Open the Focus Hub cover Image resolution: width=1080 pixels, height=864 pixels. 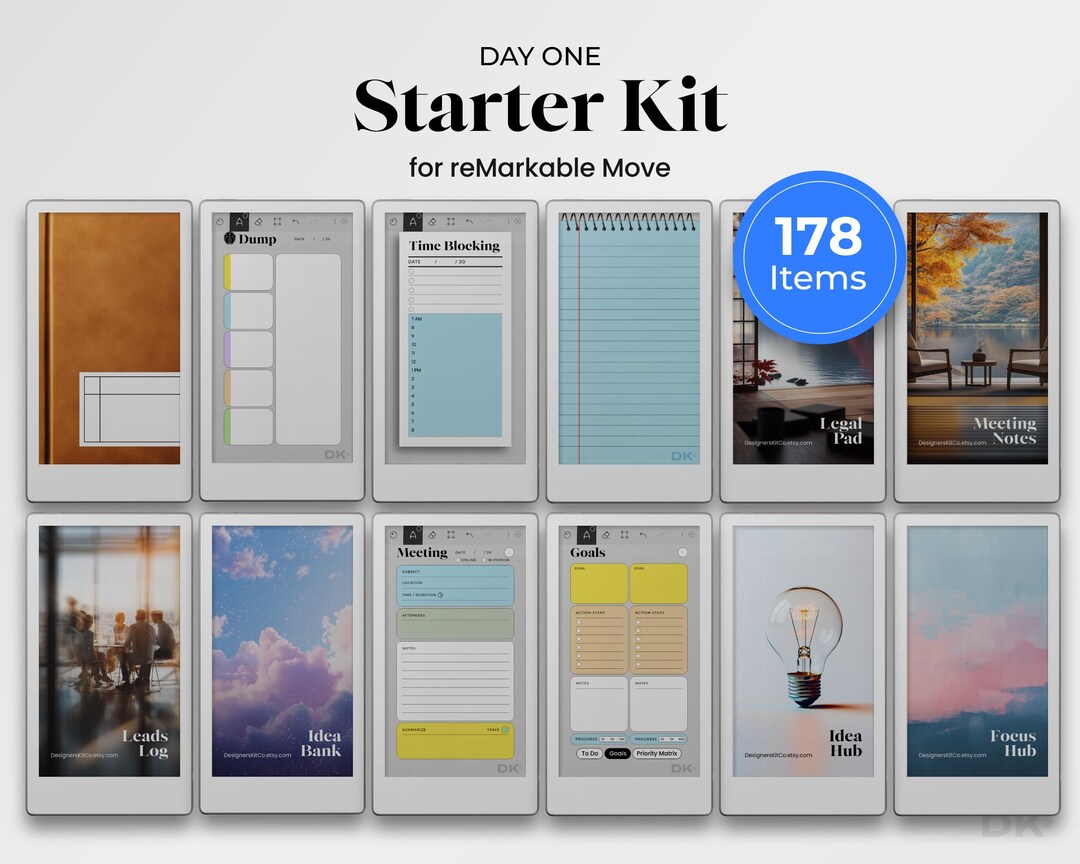(x=977, y=651)
